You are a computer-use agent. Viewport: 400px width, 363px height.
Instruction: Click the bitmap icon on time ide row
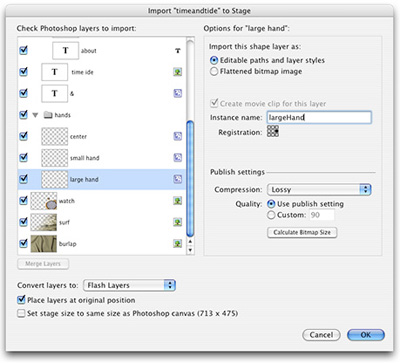(x=178, y=72)
